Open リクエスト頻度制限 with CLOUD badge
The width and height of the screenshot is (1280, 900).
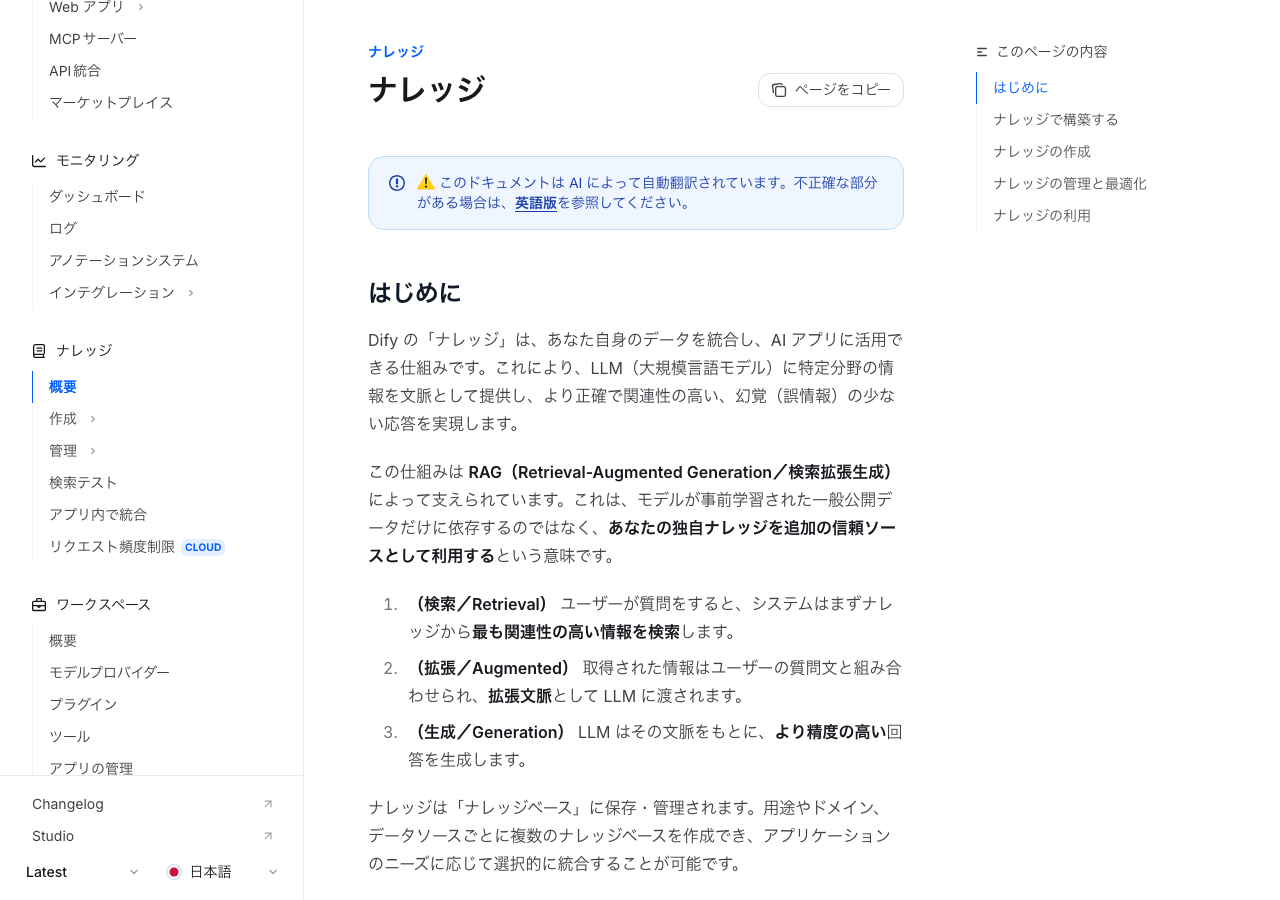112,547
